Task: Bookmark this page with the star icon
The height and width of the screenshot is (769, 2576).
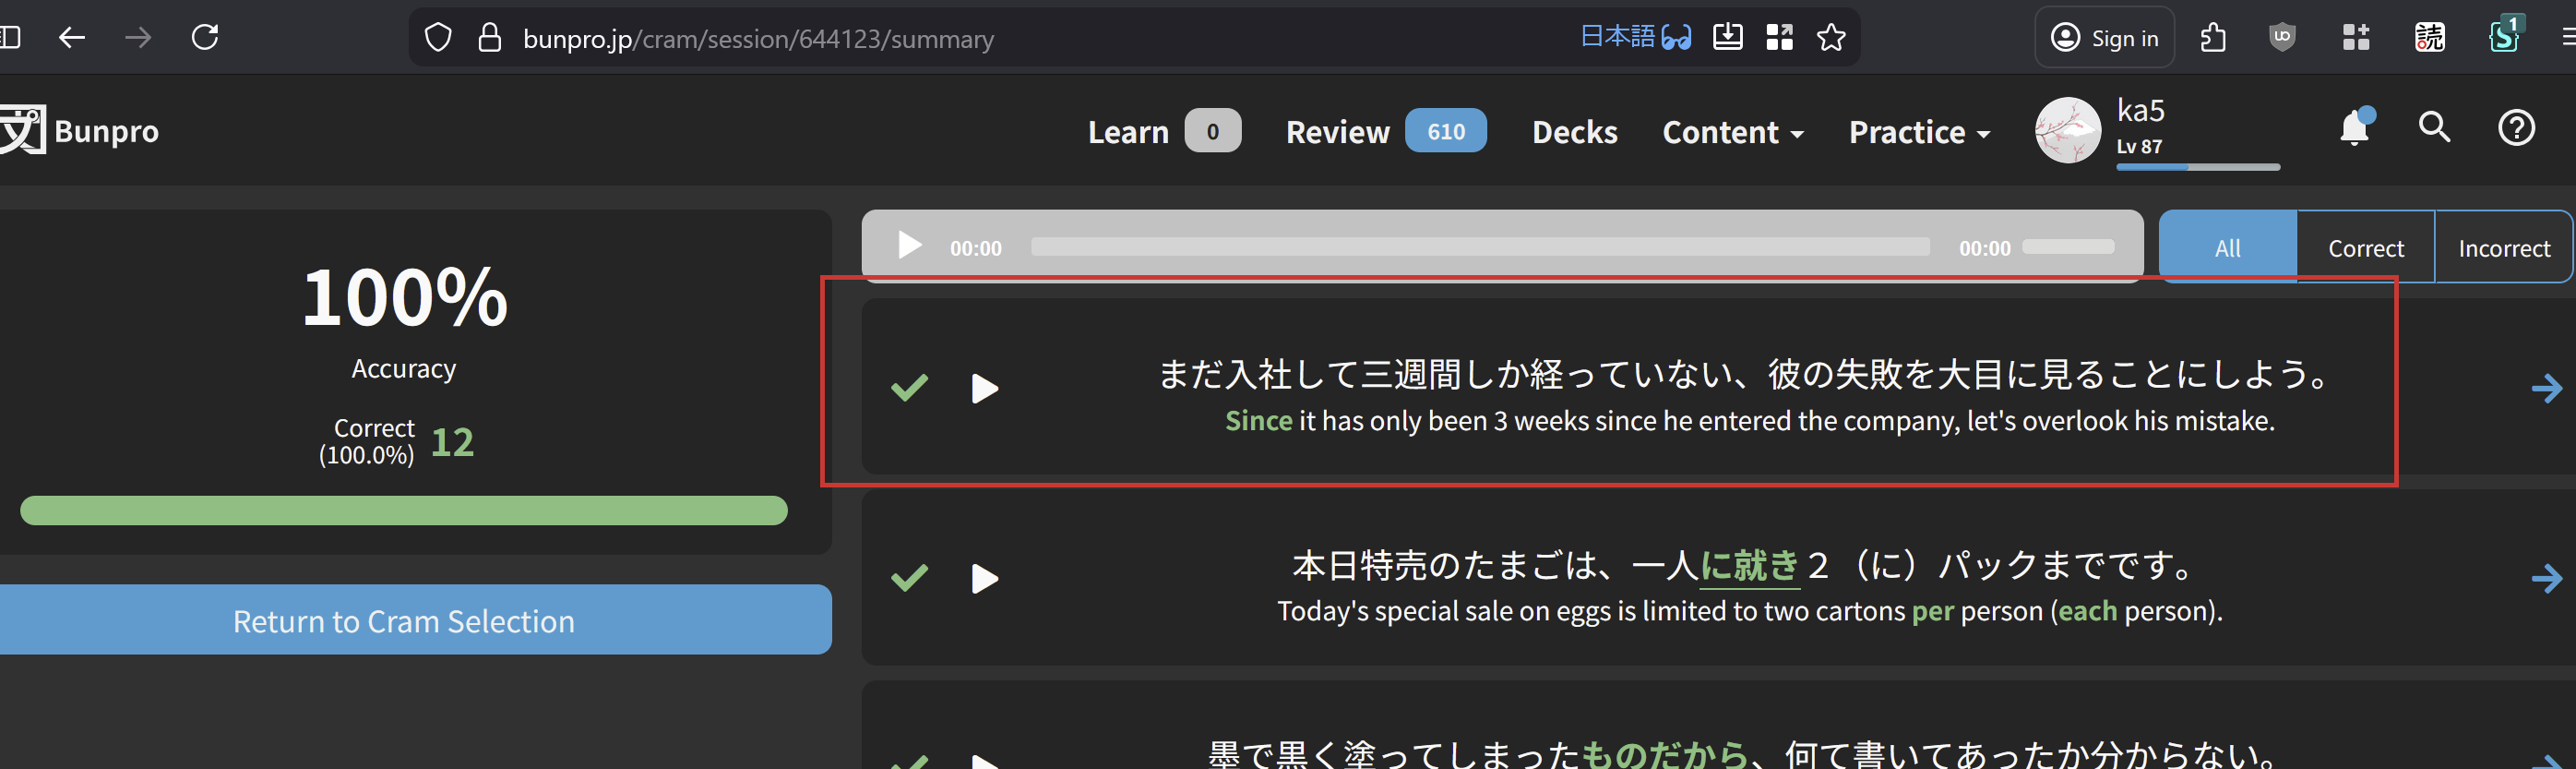Action: (x=1831, y=38)
